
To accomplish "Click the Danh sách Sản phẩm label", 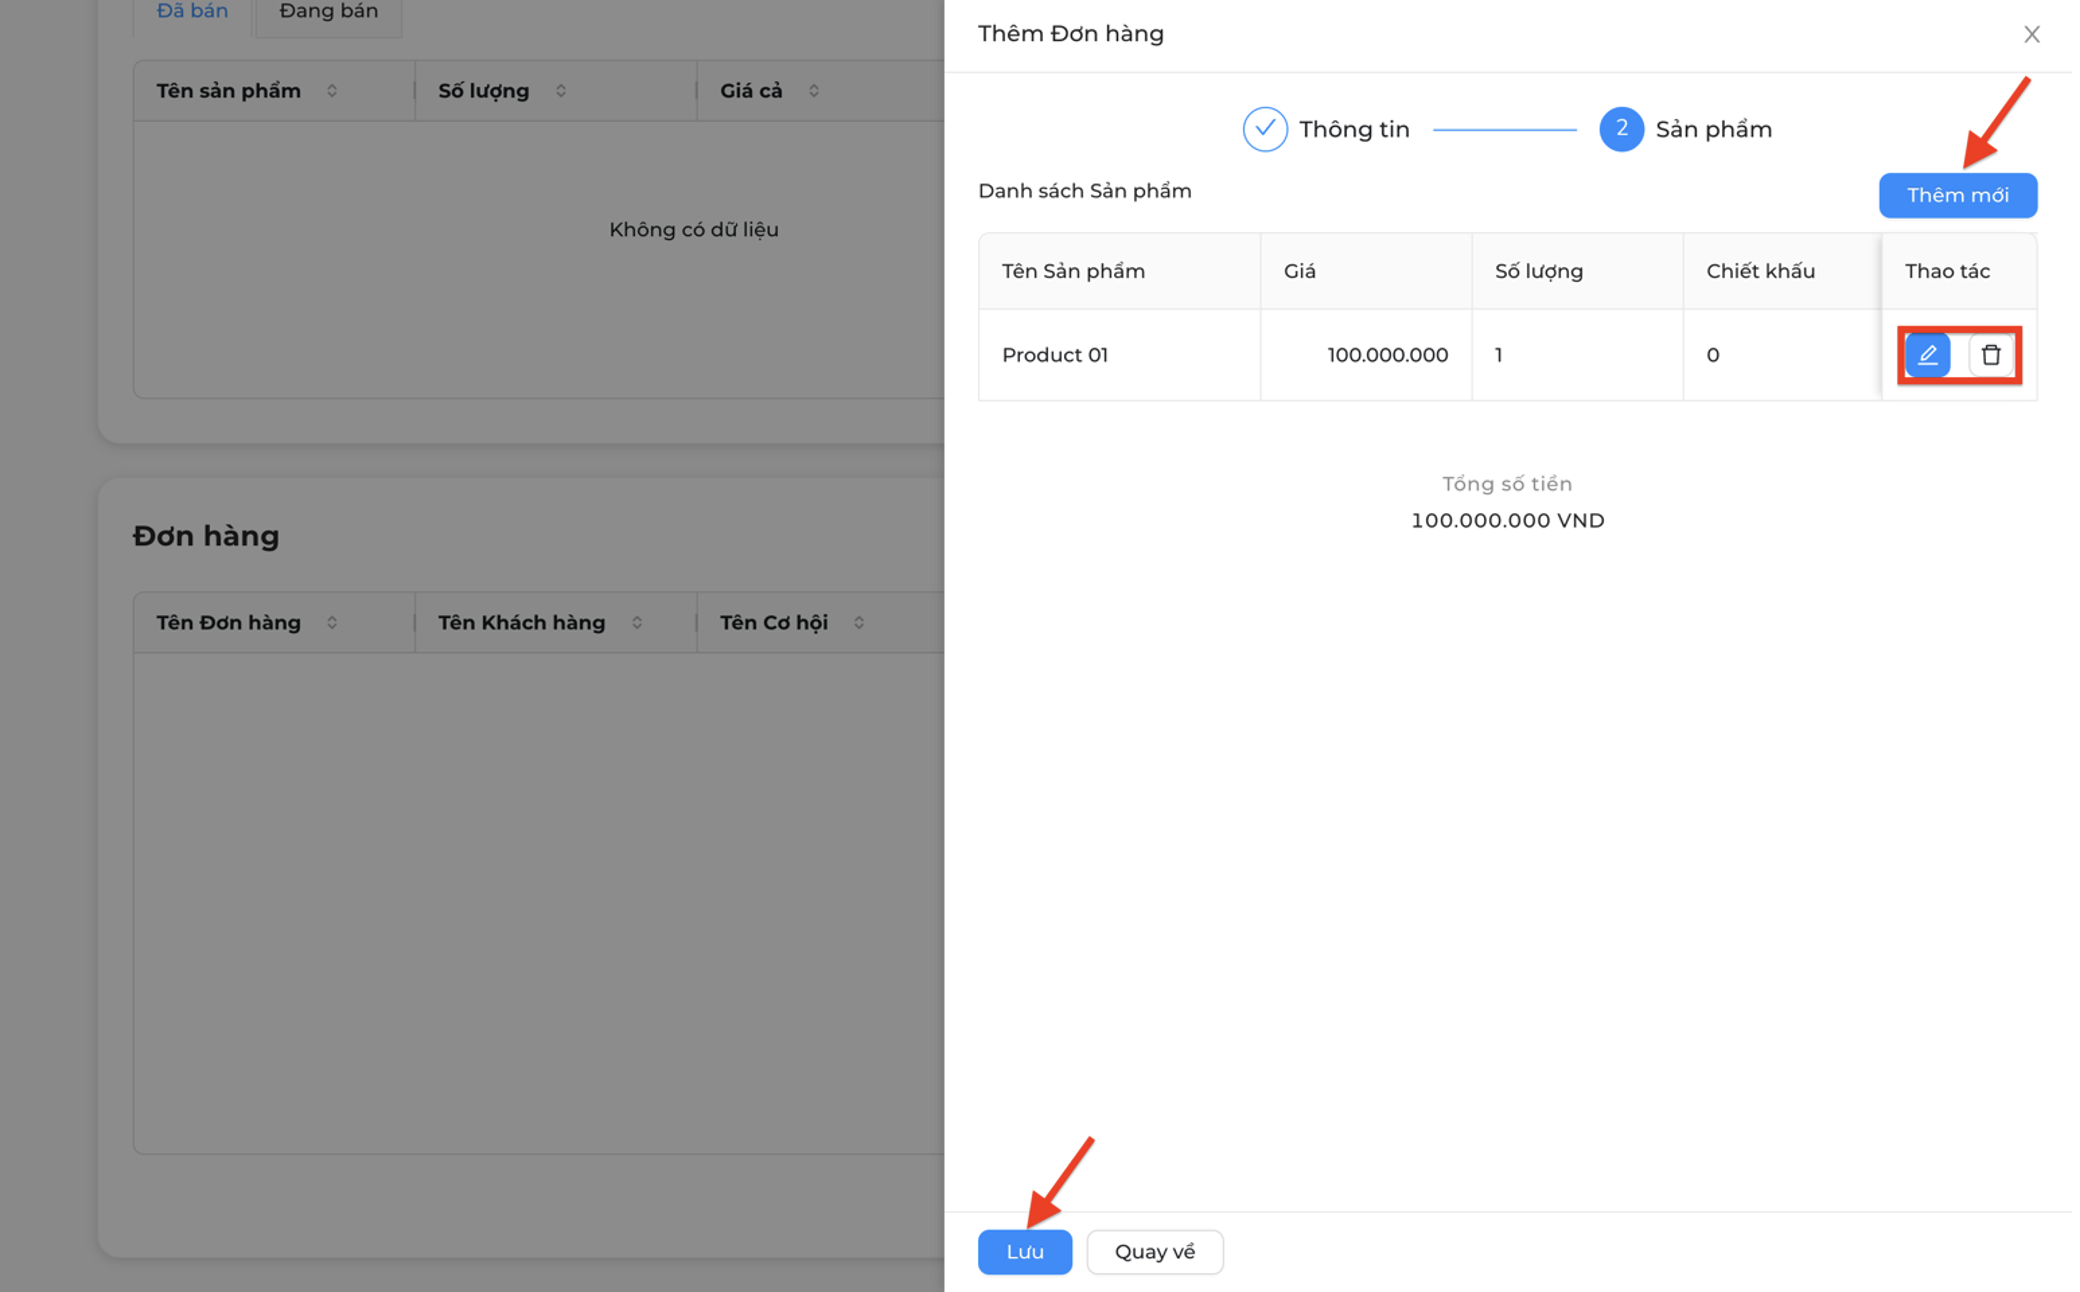I will pos(1084,191).
